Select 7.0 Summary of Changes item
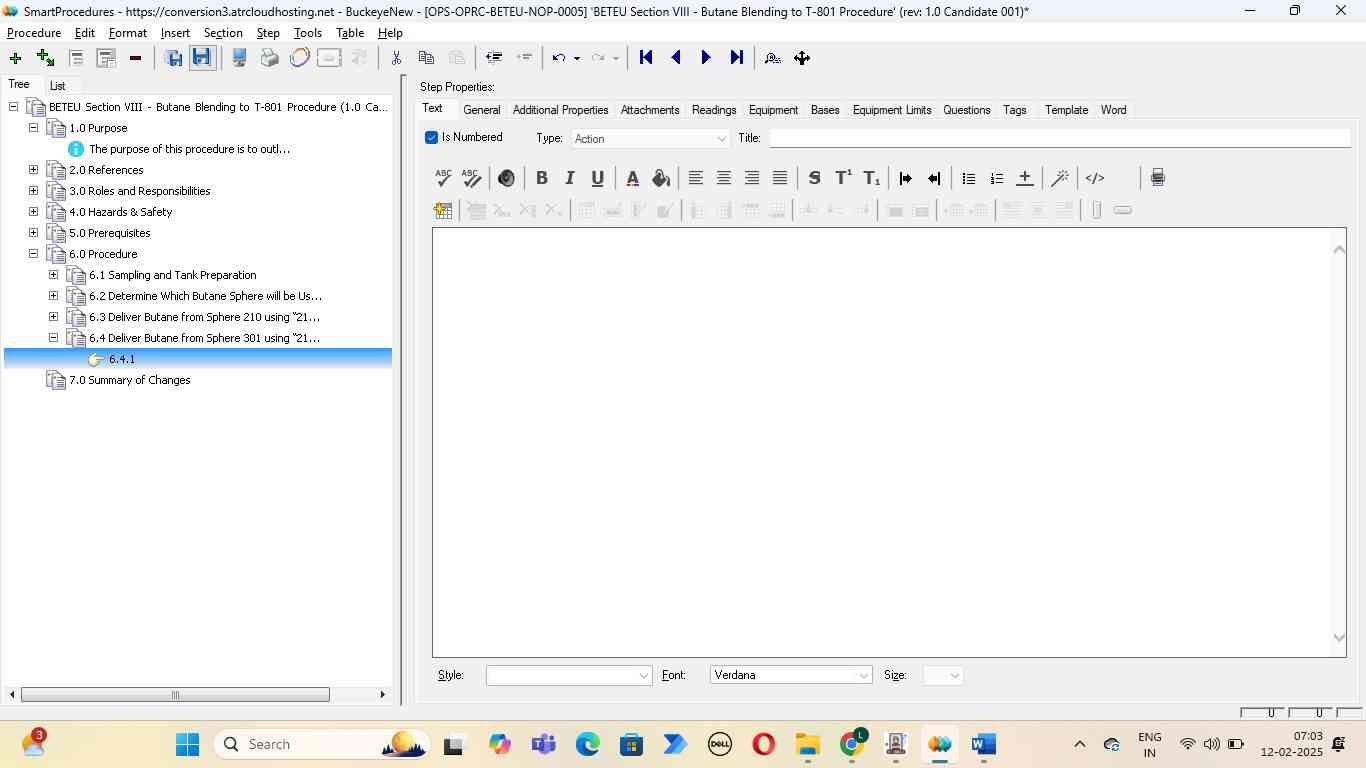 (129, 380)
